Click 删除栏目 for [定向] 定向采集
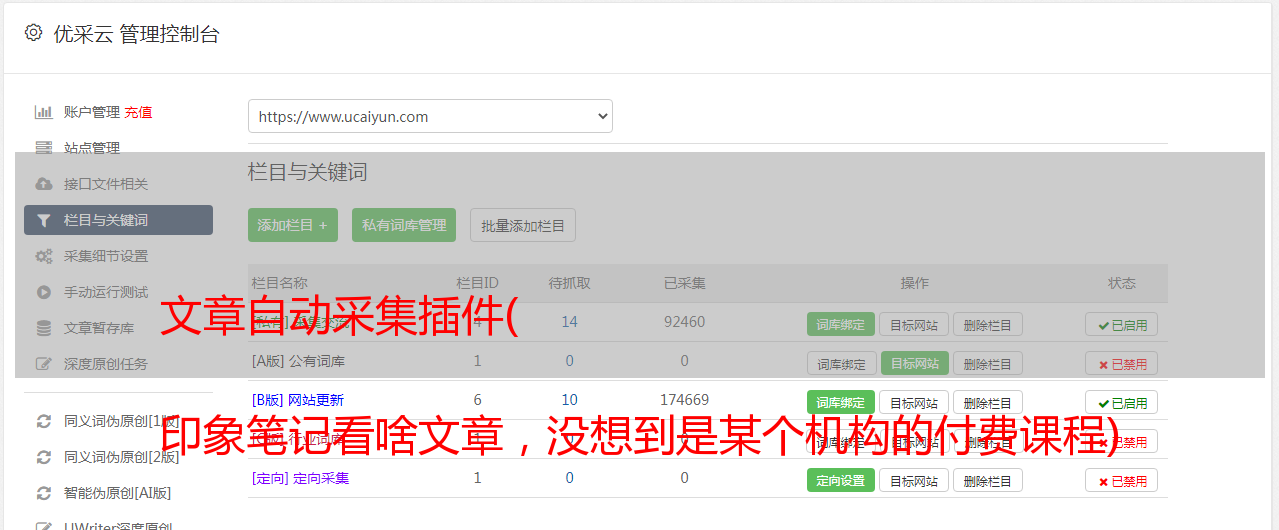The image size is (1279, 530). tap(988, 480)
